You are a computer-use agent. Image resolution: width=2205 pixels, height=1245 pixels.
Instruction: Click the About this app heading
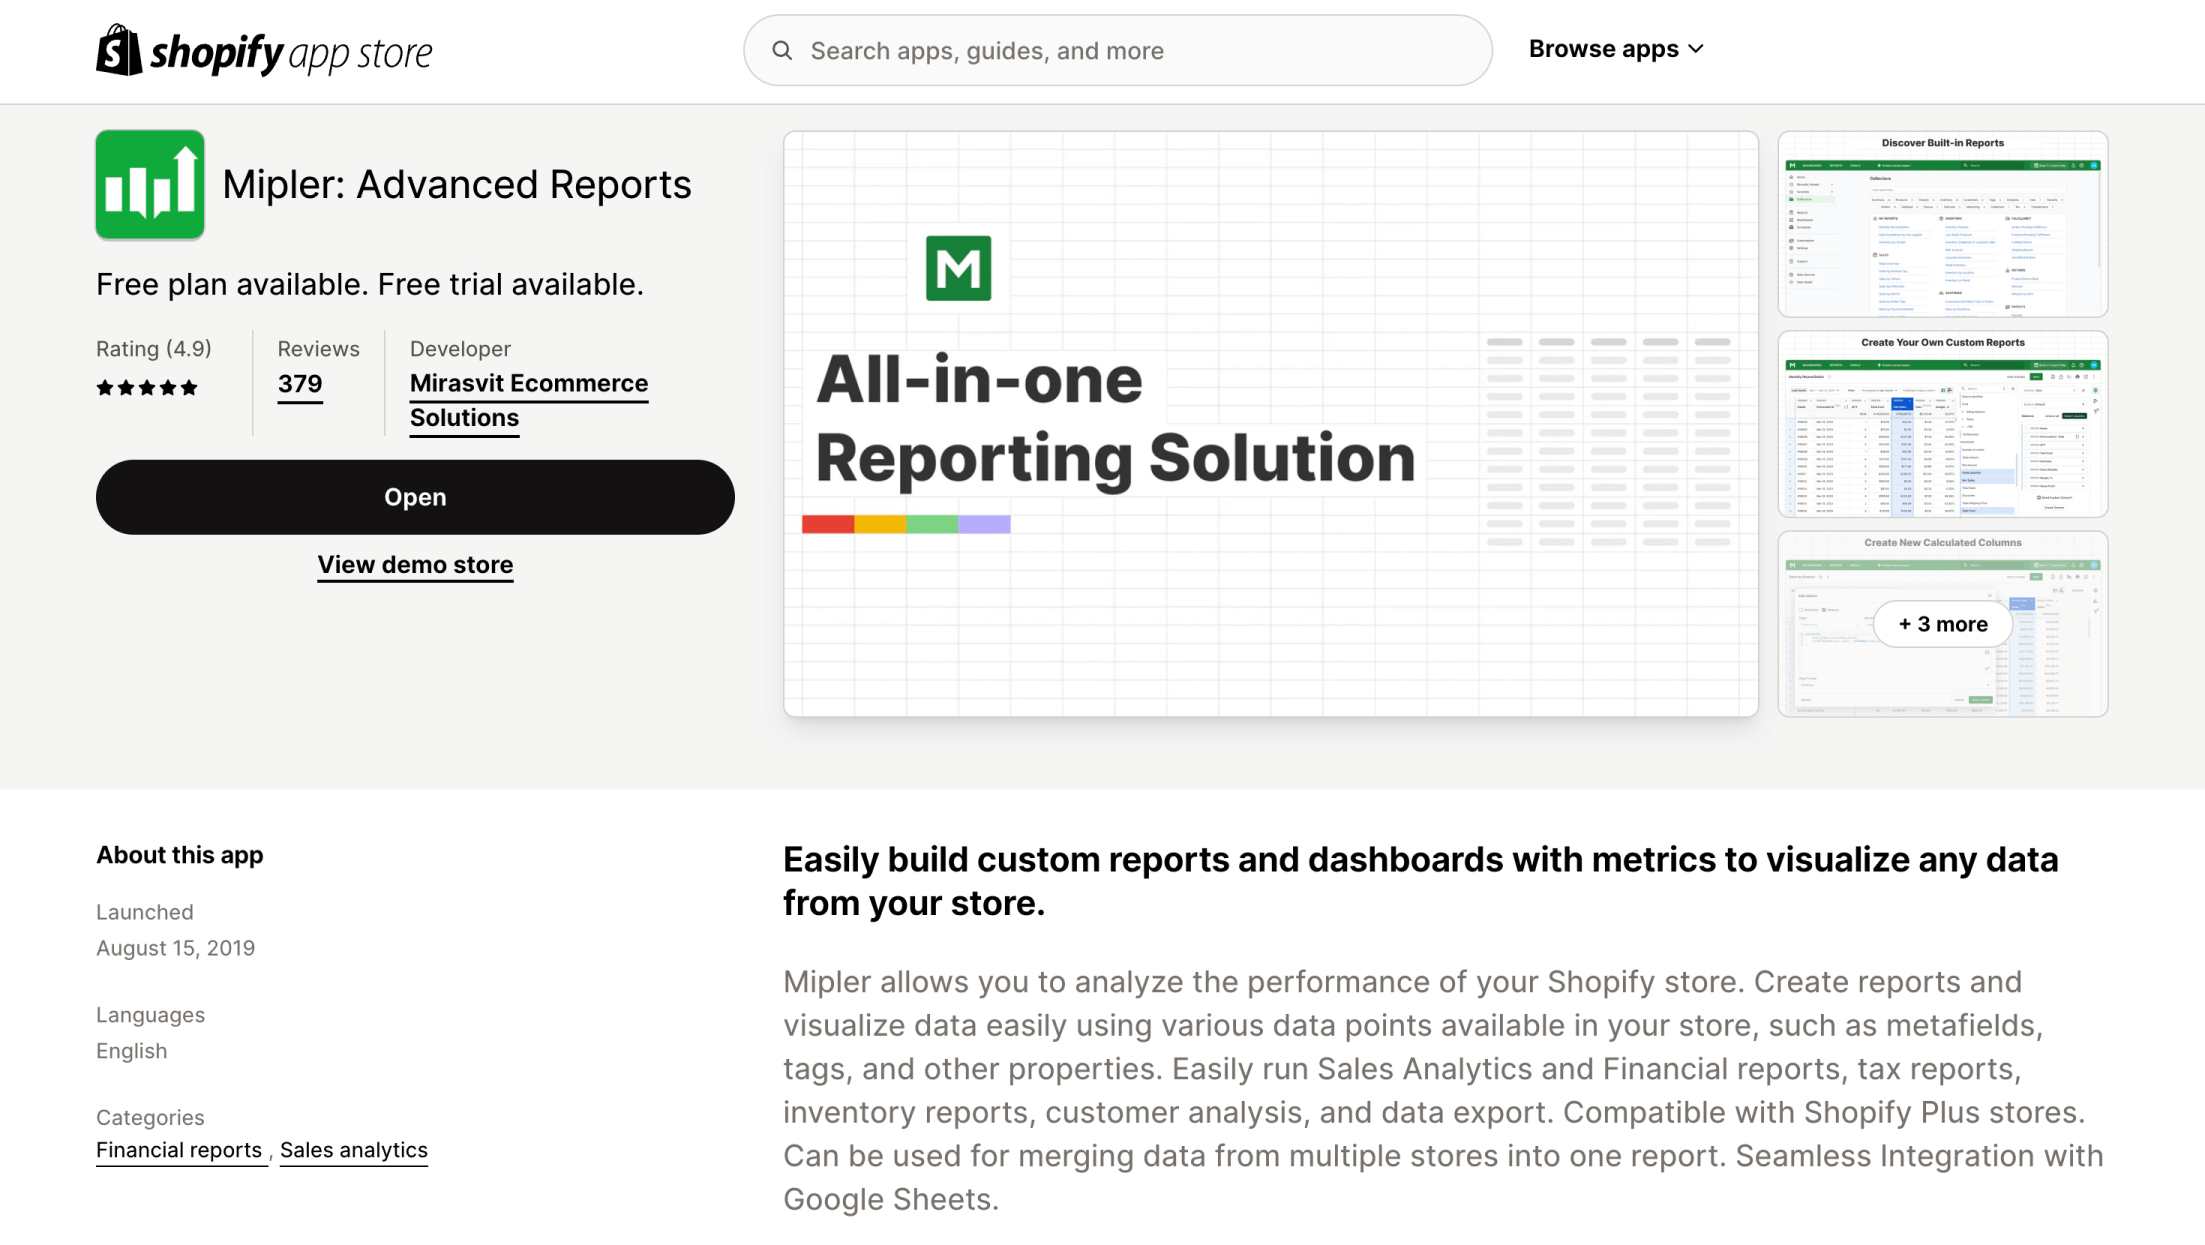click(x=180, y=856)
